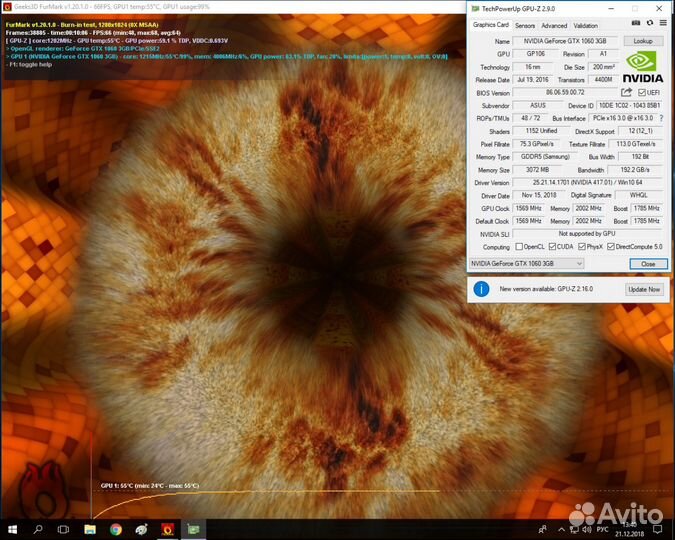Switch to FurMark via taskbar icon
The height and width of the screenshot is (540, 675).
click(167, 529)
